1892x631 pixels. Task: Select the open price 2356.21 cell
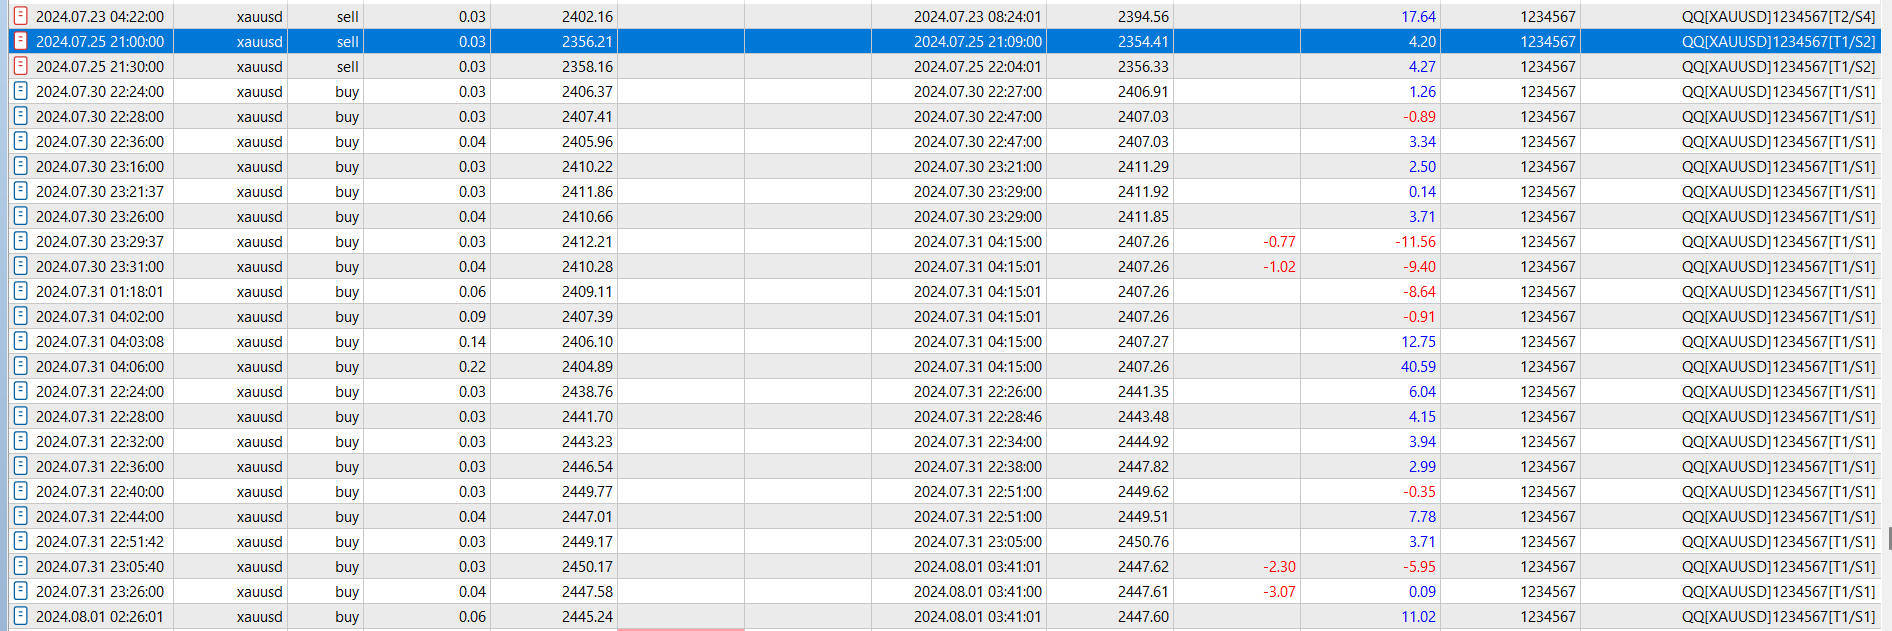[587, 42]
